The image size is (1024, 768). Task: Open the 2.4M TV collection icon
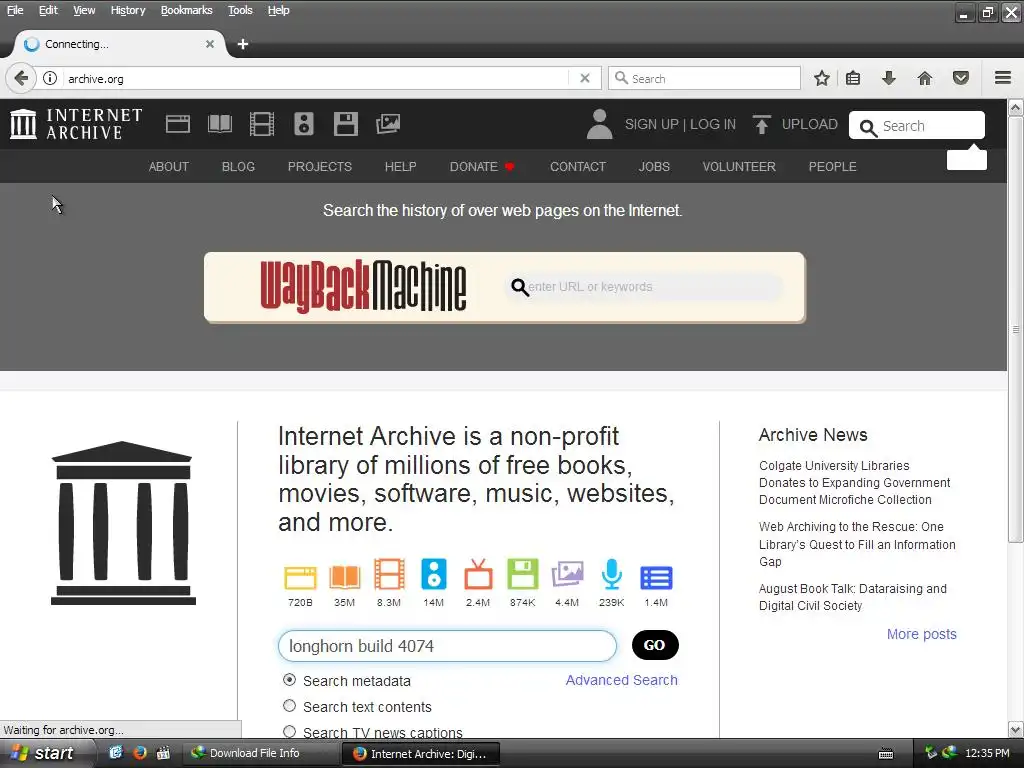478,575
